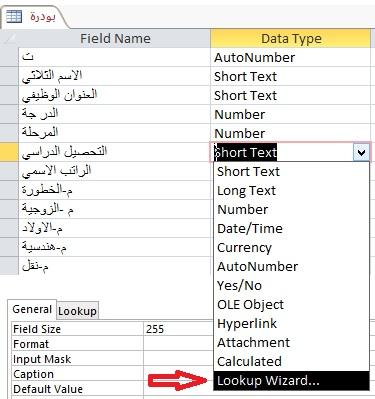Select the م -الزوجية field name cell
Viewport: 375px width, 399px height.
coord(115,209)
